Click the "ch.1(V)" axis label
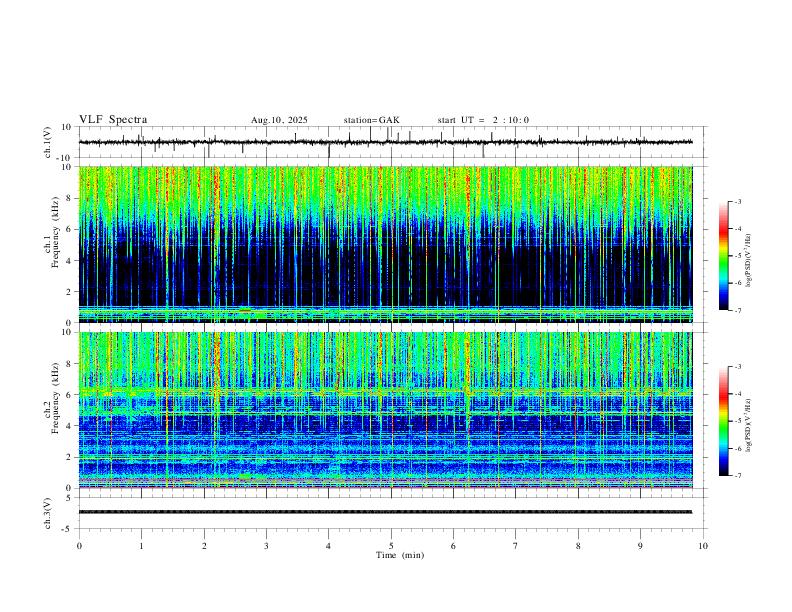Screen dimensions: 792x612 click(48, 142)
